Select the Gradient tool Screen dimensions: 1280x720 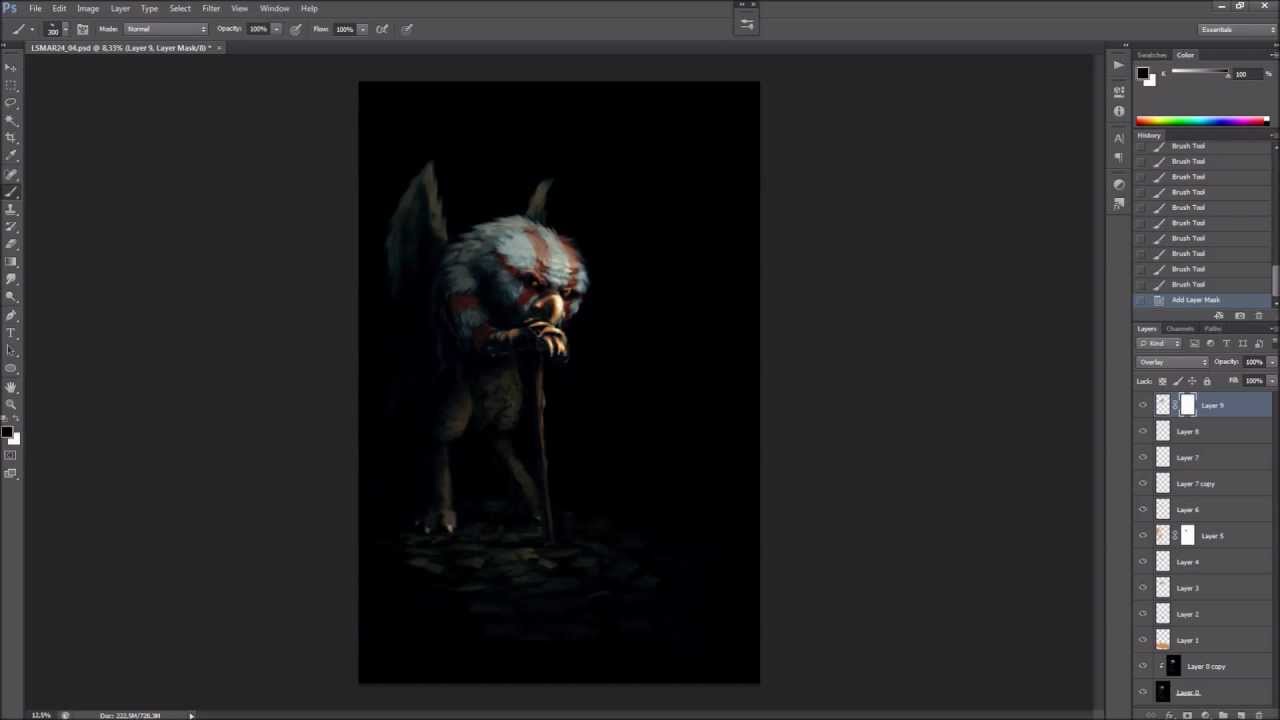coord(11,262)
